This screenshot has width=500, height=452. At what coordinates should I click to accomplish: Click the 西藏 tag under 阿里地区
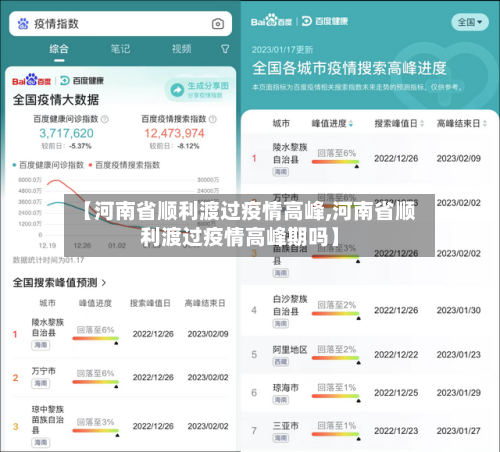pyautogui.click(x=281, y=362)
